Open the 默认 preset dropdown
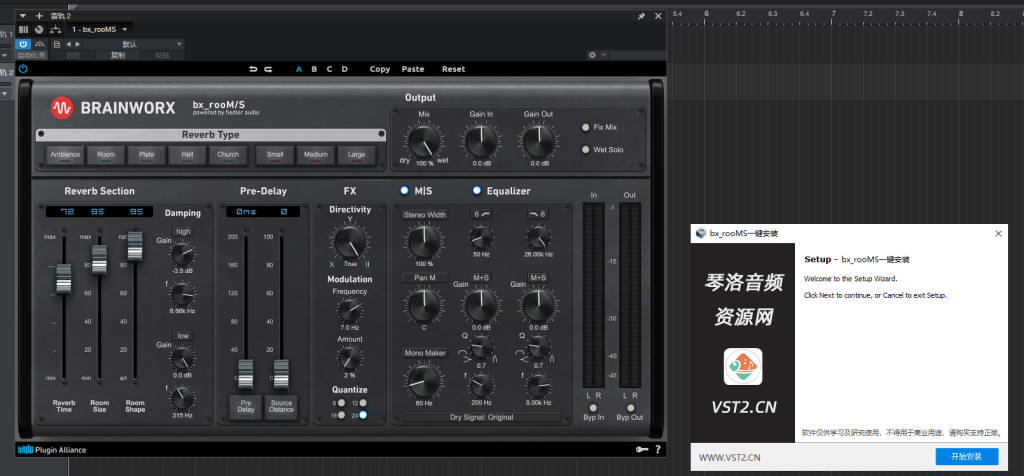The image size is (1024, 476). click(133, 44)
